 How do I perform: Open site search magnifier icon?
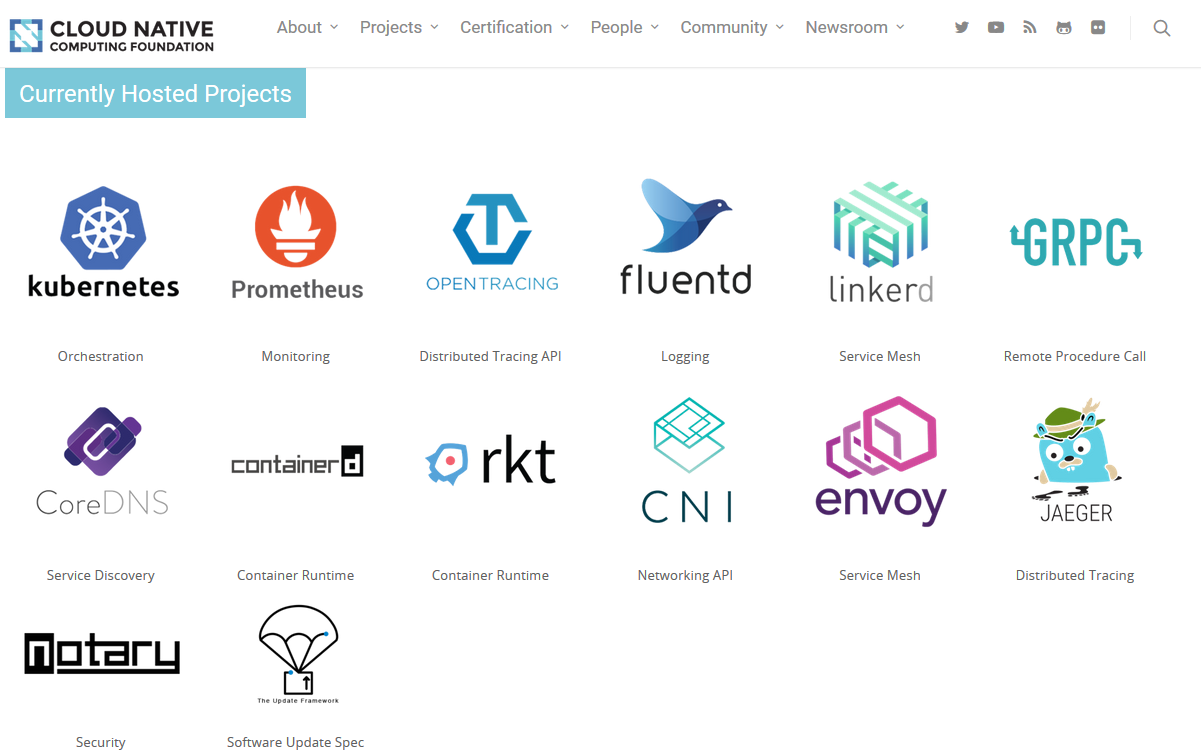(1161, 28)
